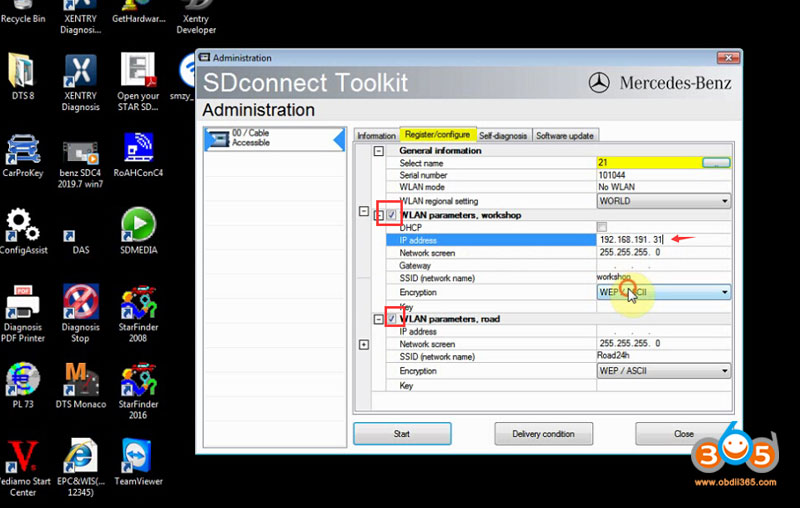Open ConfigAssist gears icon
The width and height of the screenshot is (800, 508).
tap(23, 231)
